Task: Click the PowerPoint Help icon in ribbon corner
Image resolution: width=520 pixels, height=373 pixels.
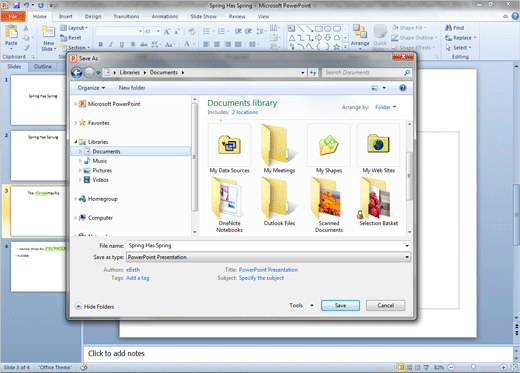Action: point(515,16)
